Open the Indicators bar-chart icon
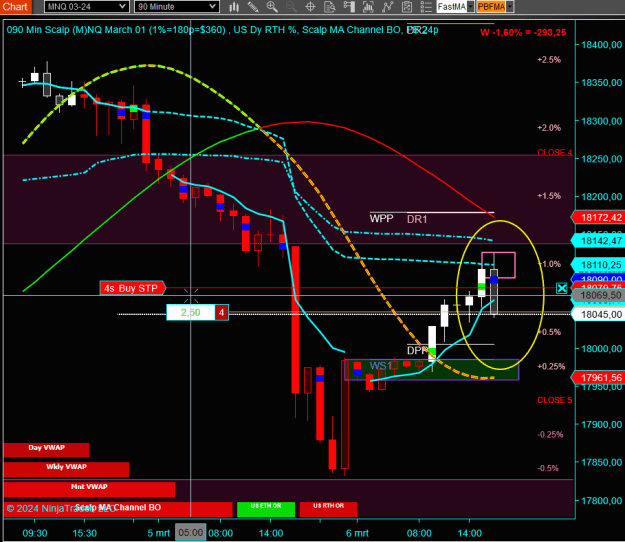The image size is (625, 542). (x=368, y=7)
